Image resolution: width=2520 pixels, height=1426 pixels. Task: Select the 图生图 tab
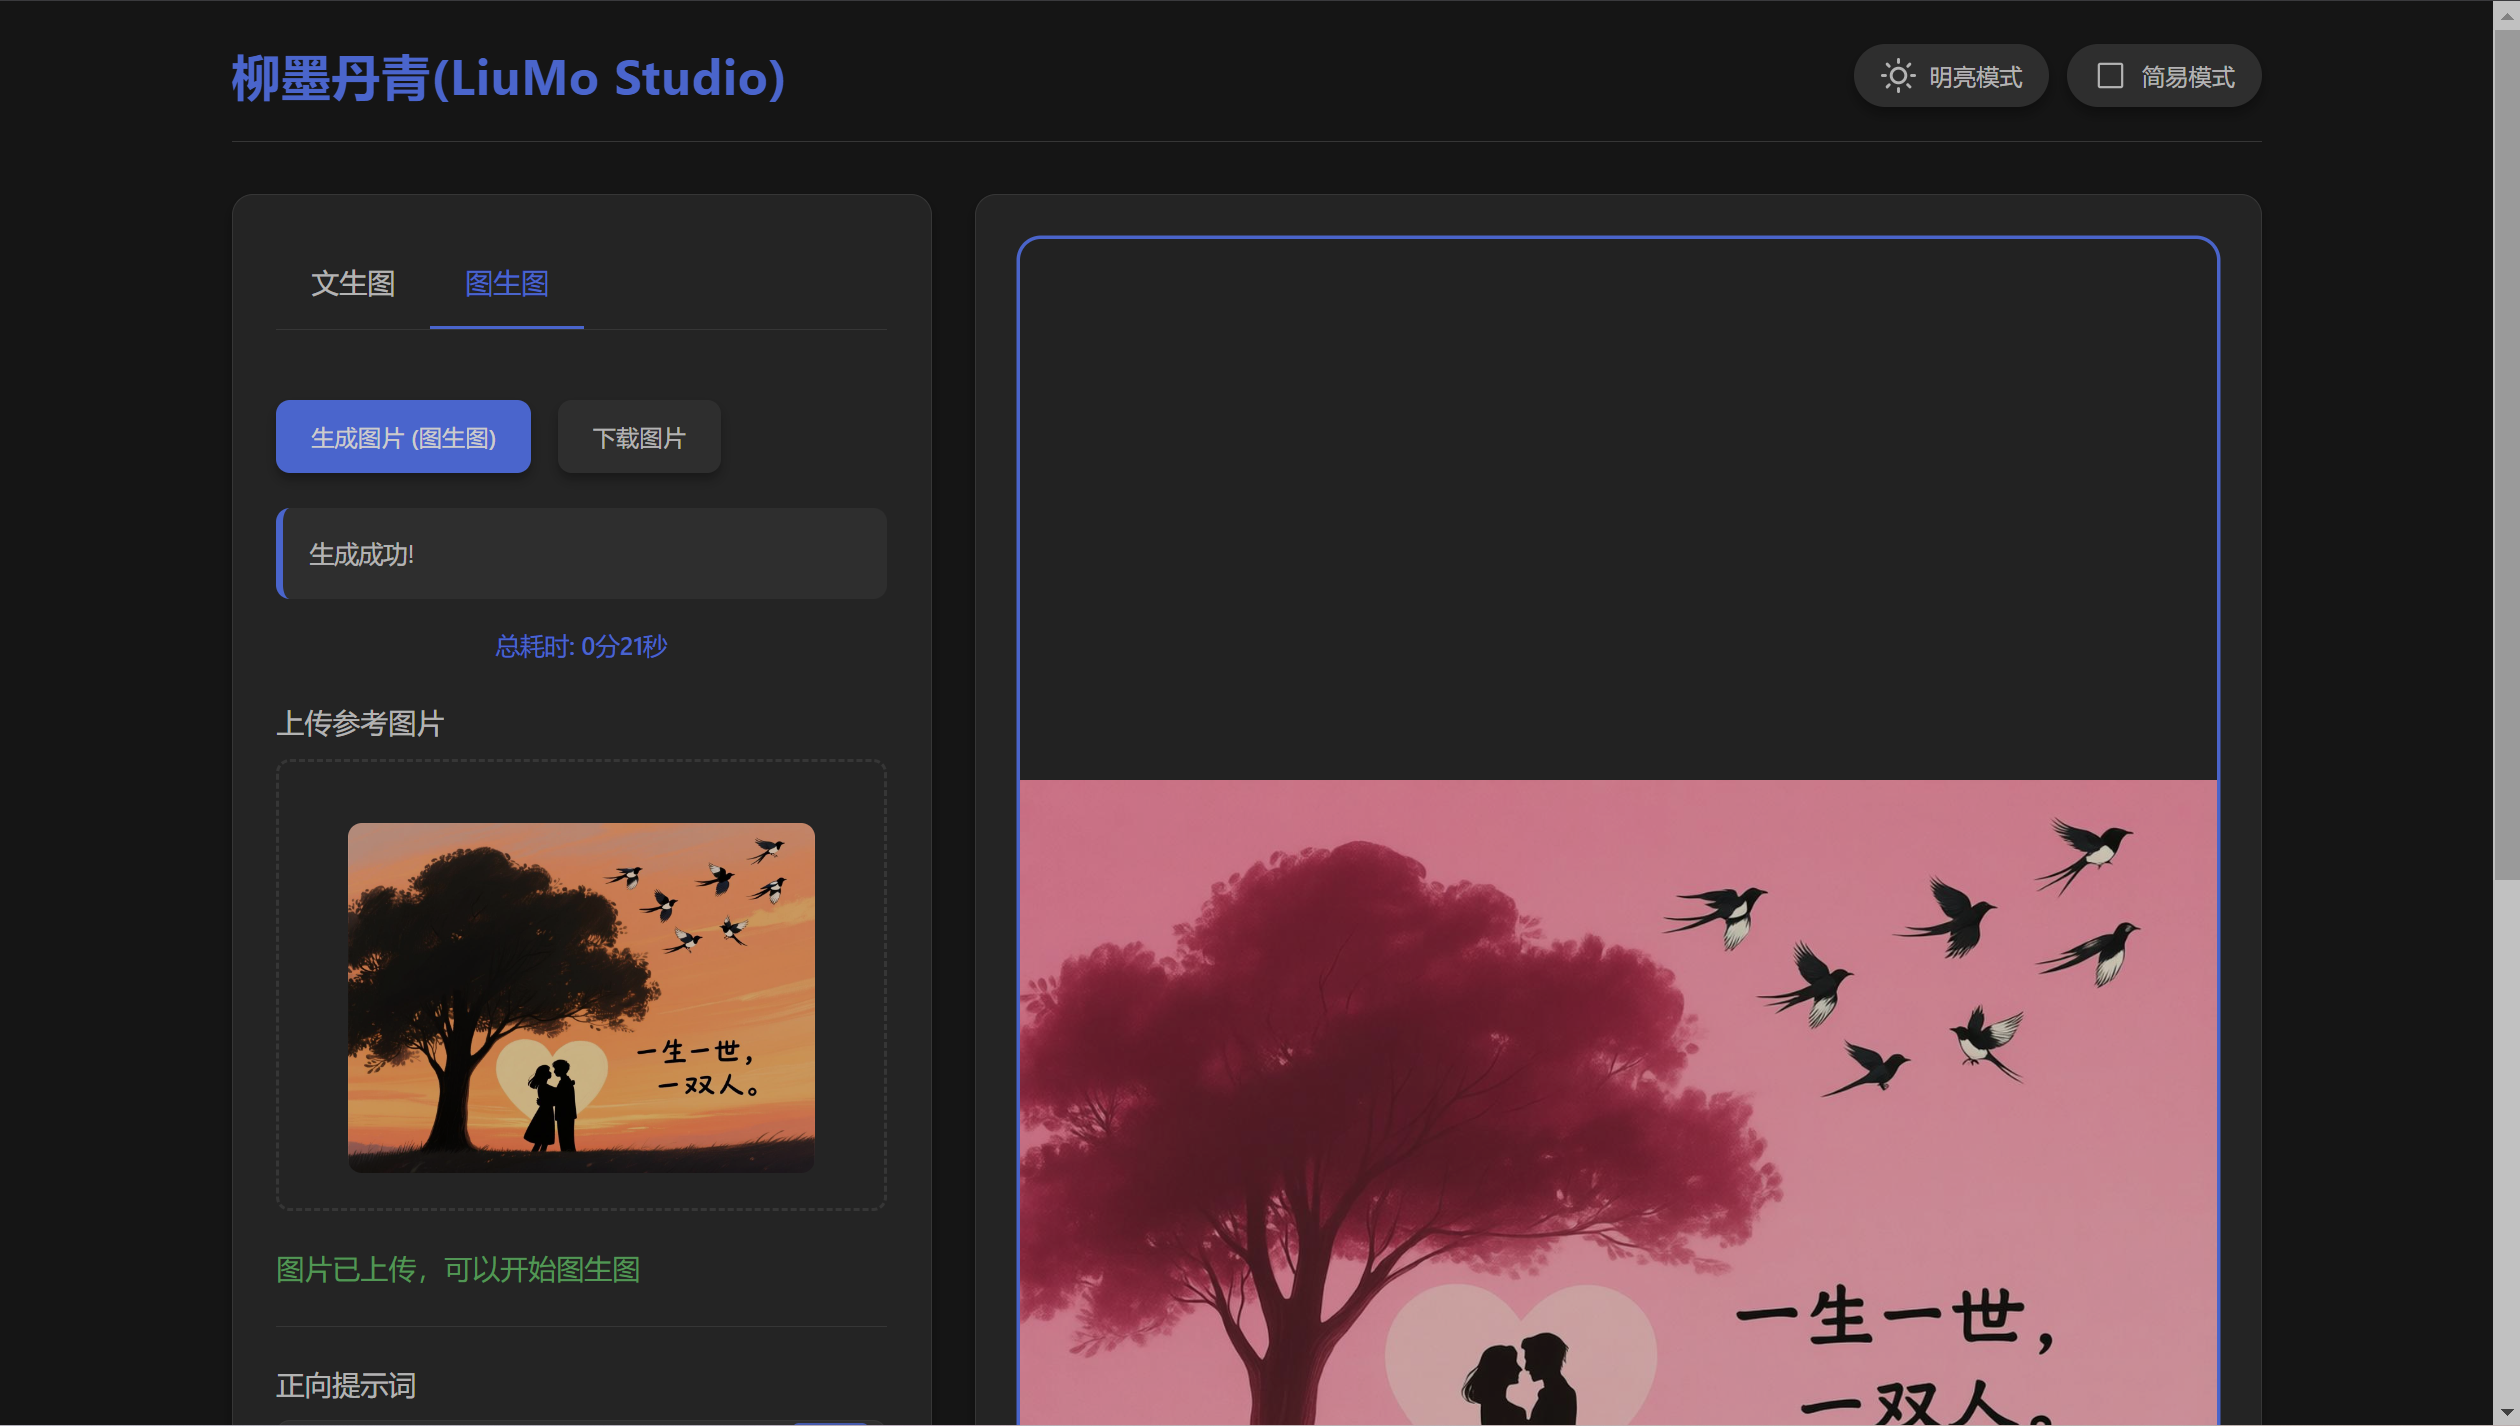[506, 284]
